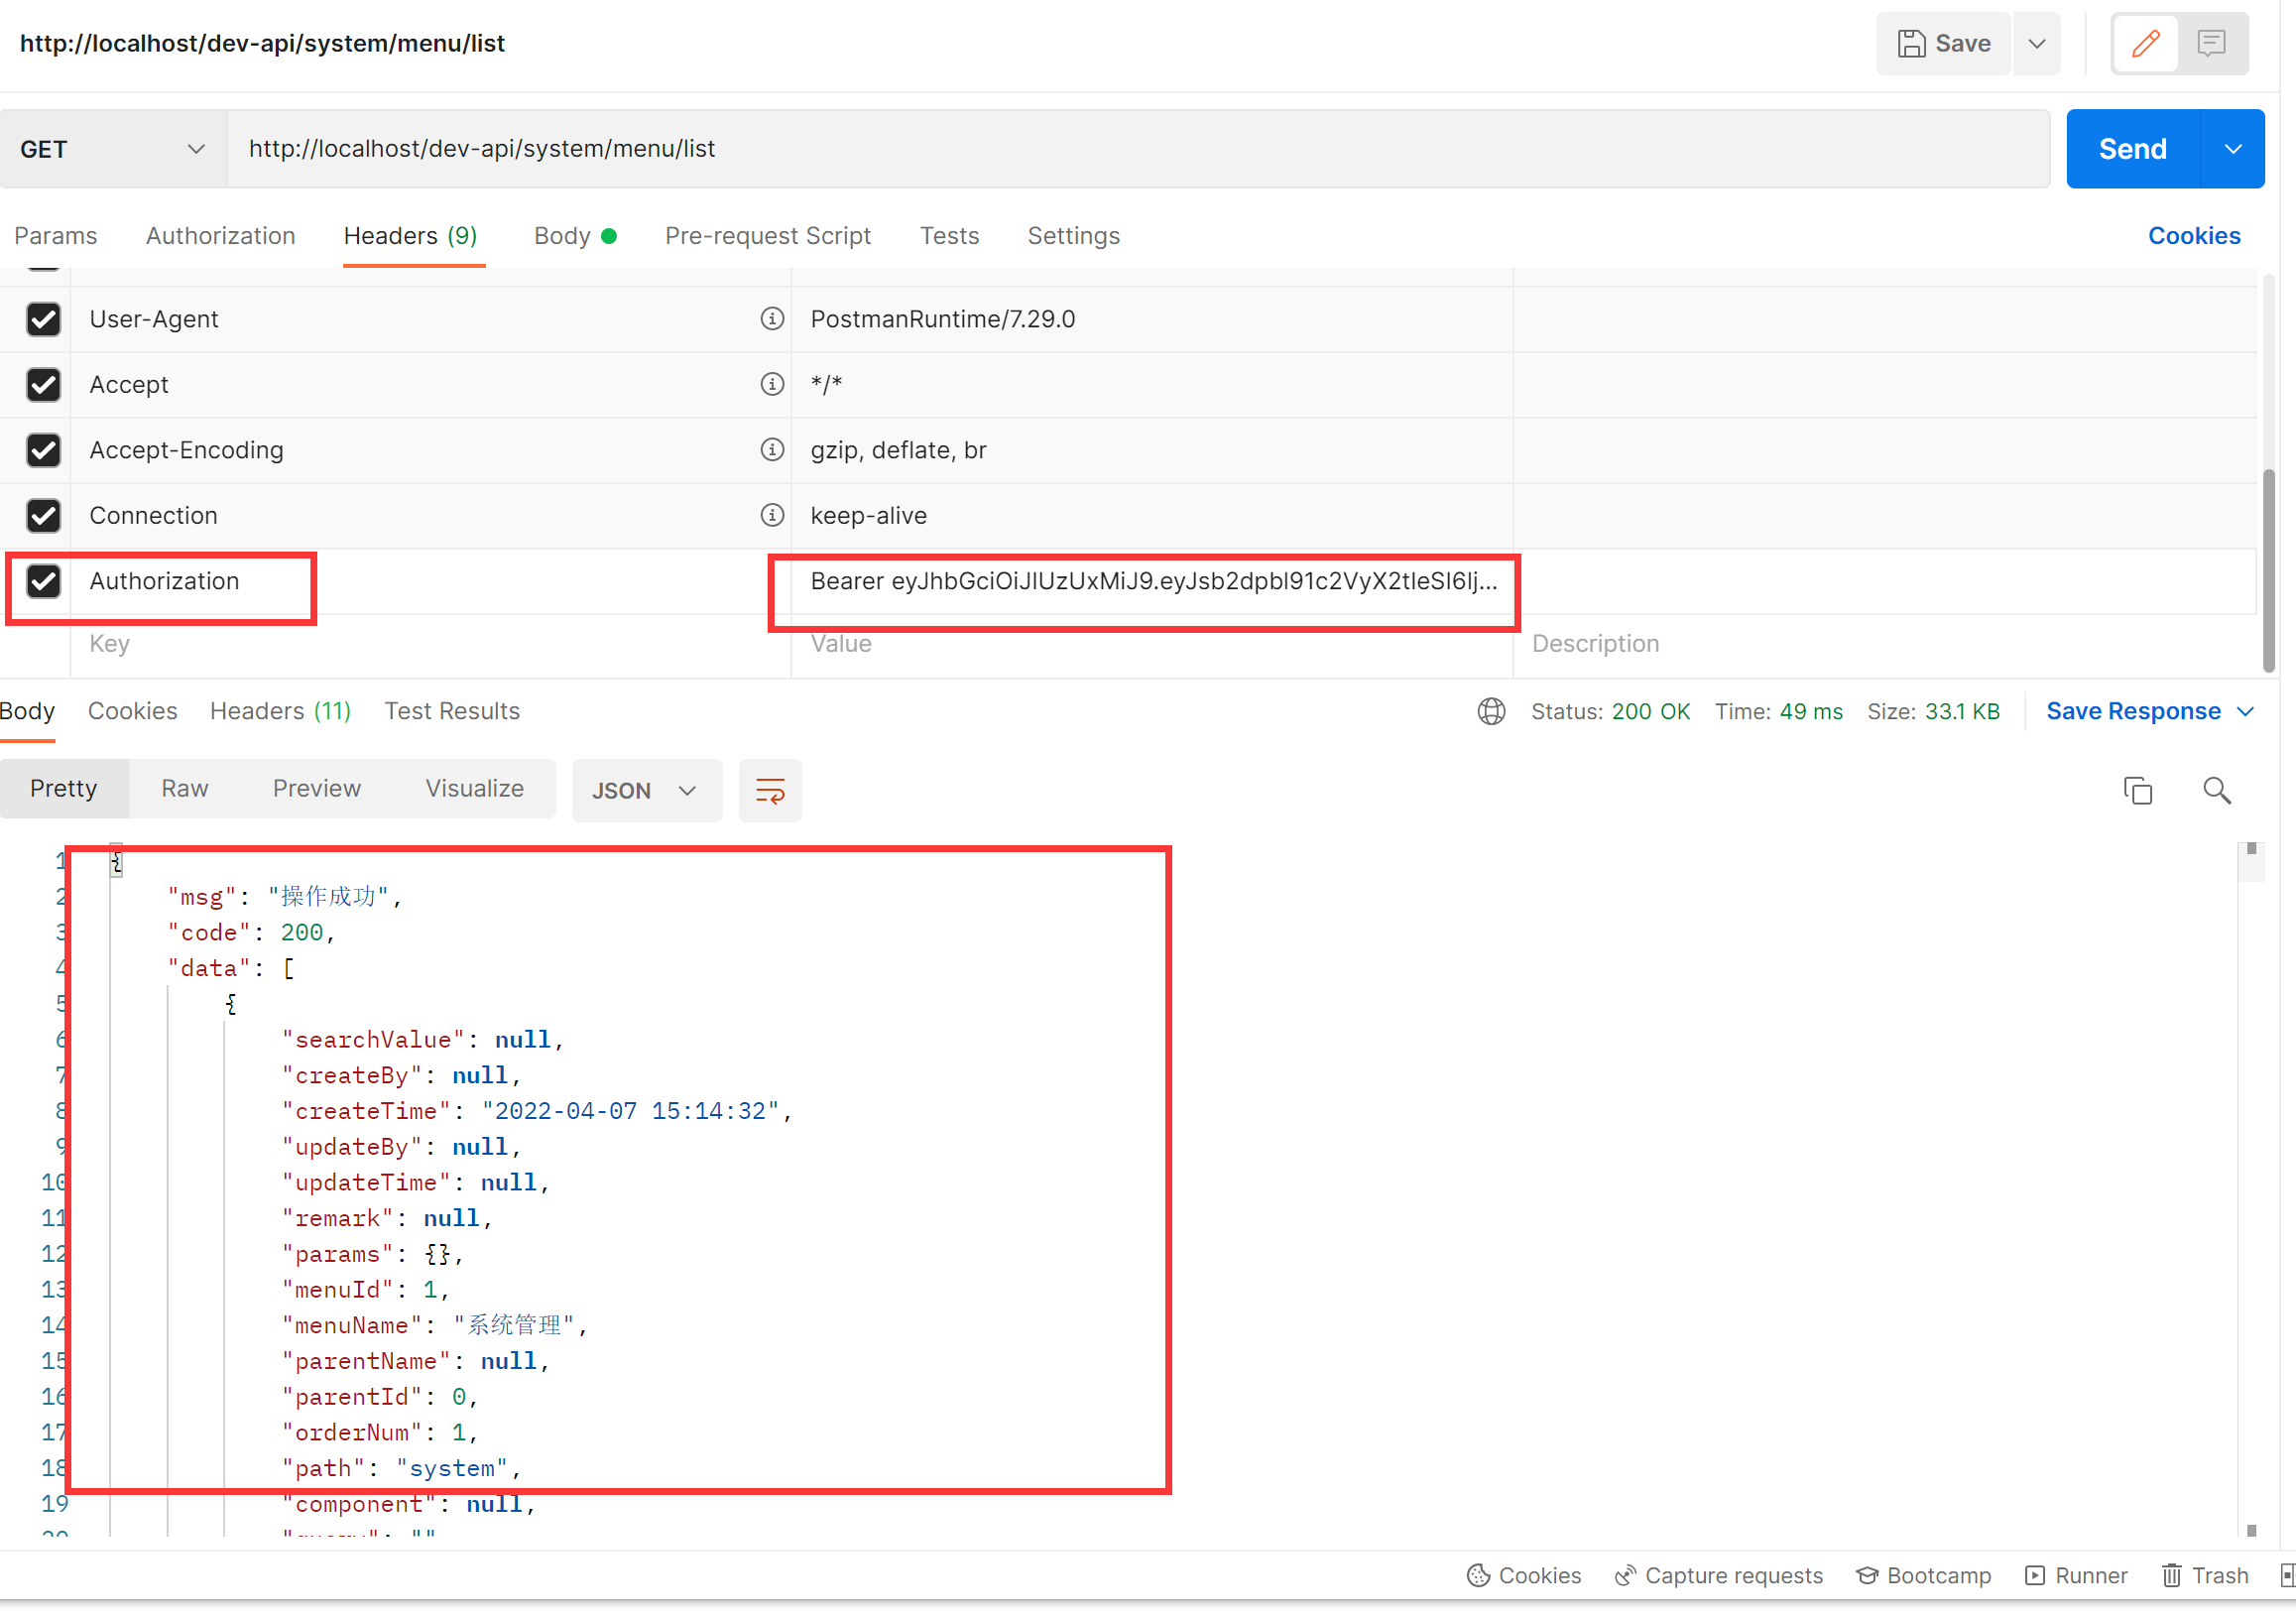Disable the Accept-Encoding header checkbox

[43, 451]
